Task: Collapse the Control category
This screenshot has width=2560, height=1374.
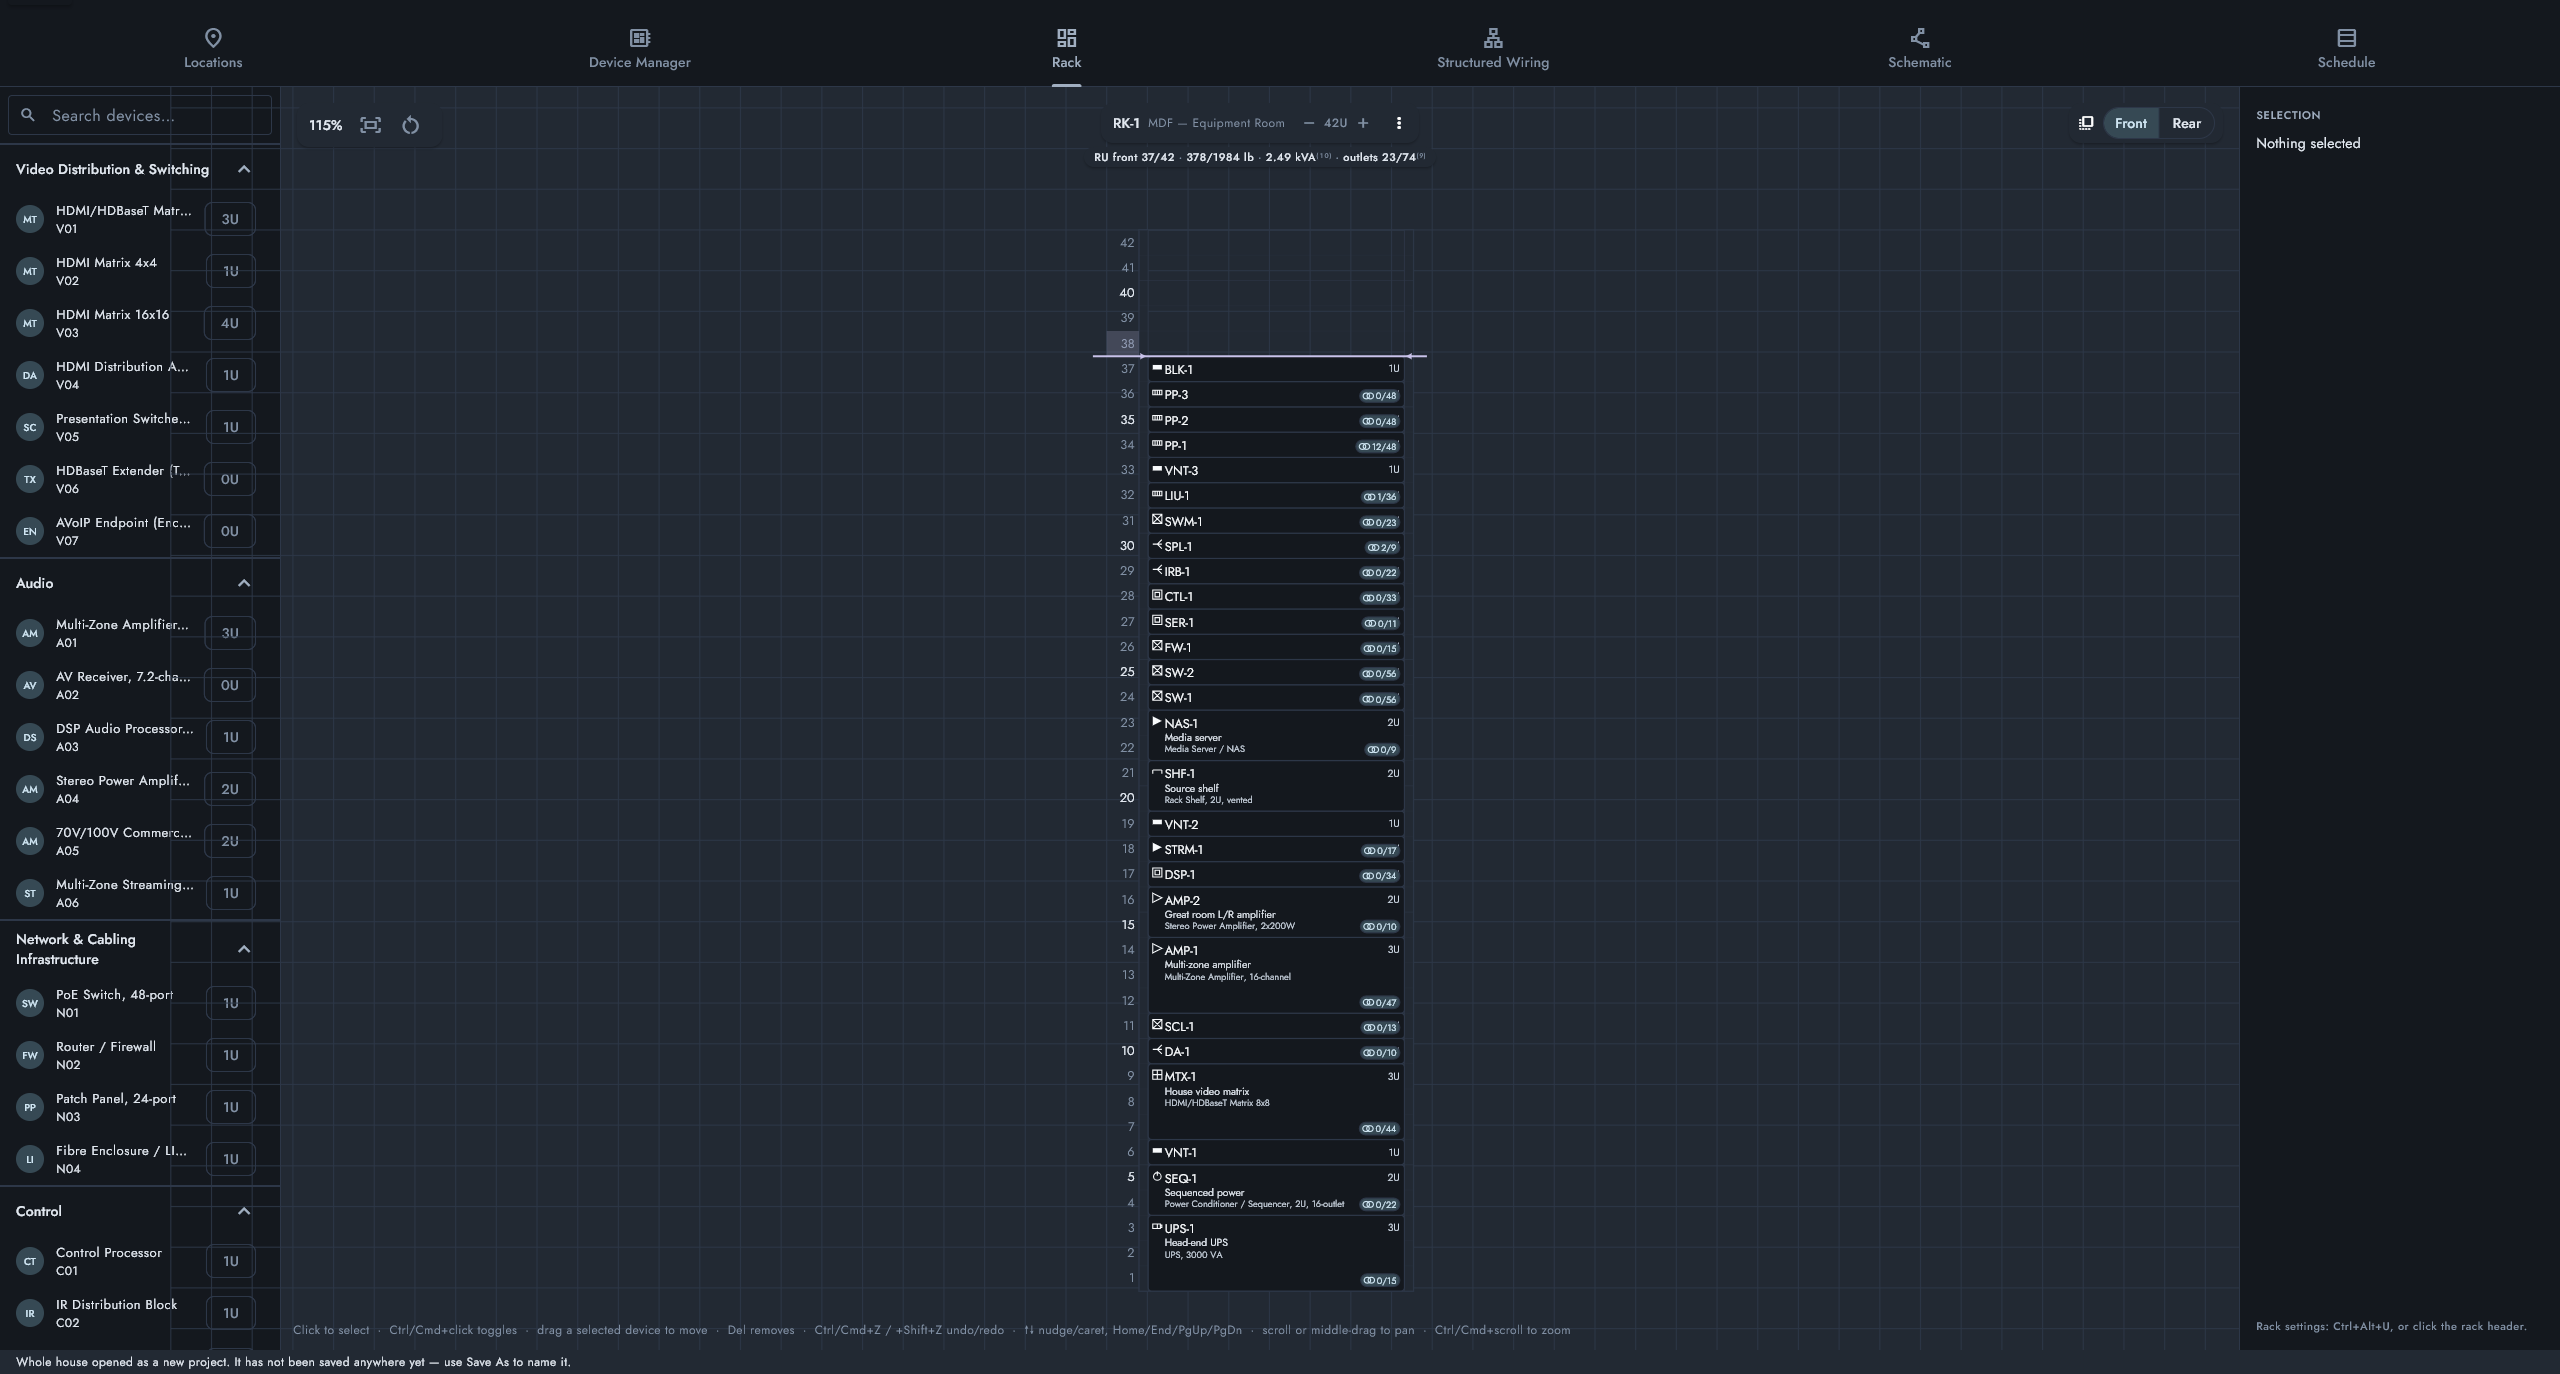Action: (243, 1211)
